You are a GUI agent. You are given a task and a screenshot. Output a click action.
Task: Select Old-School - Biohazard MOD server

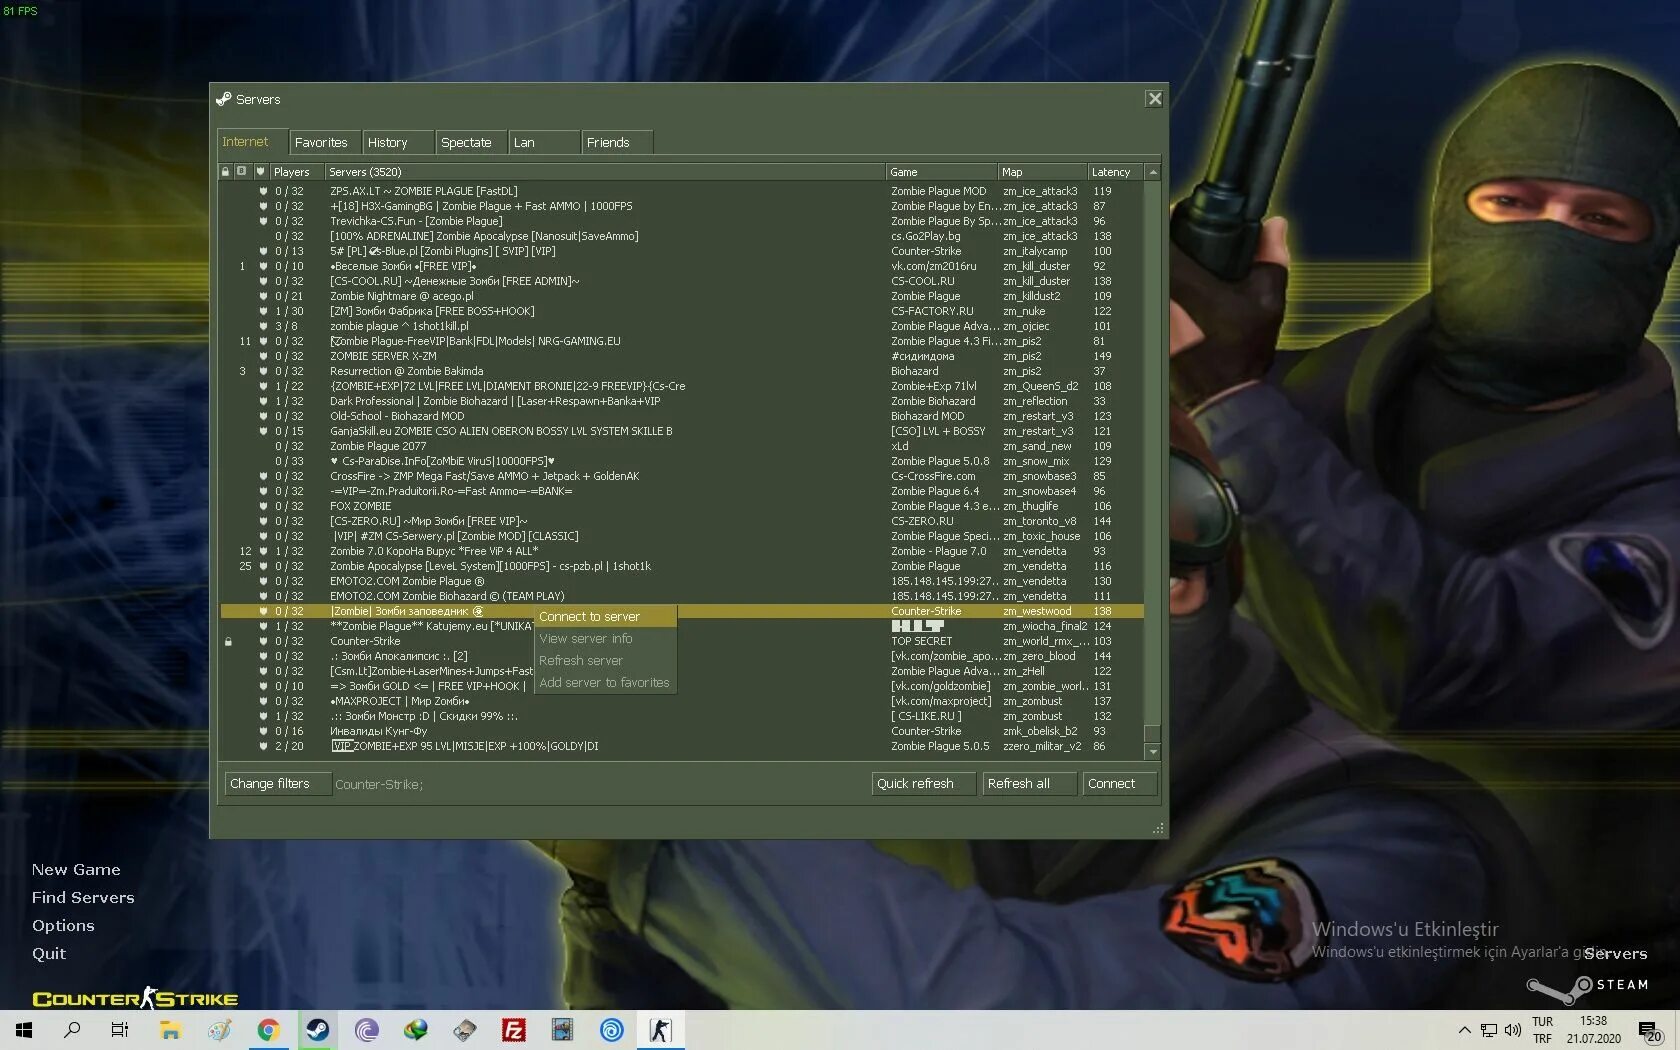pyautogui.click(x=681, y=416)
